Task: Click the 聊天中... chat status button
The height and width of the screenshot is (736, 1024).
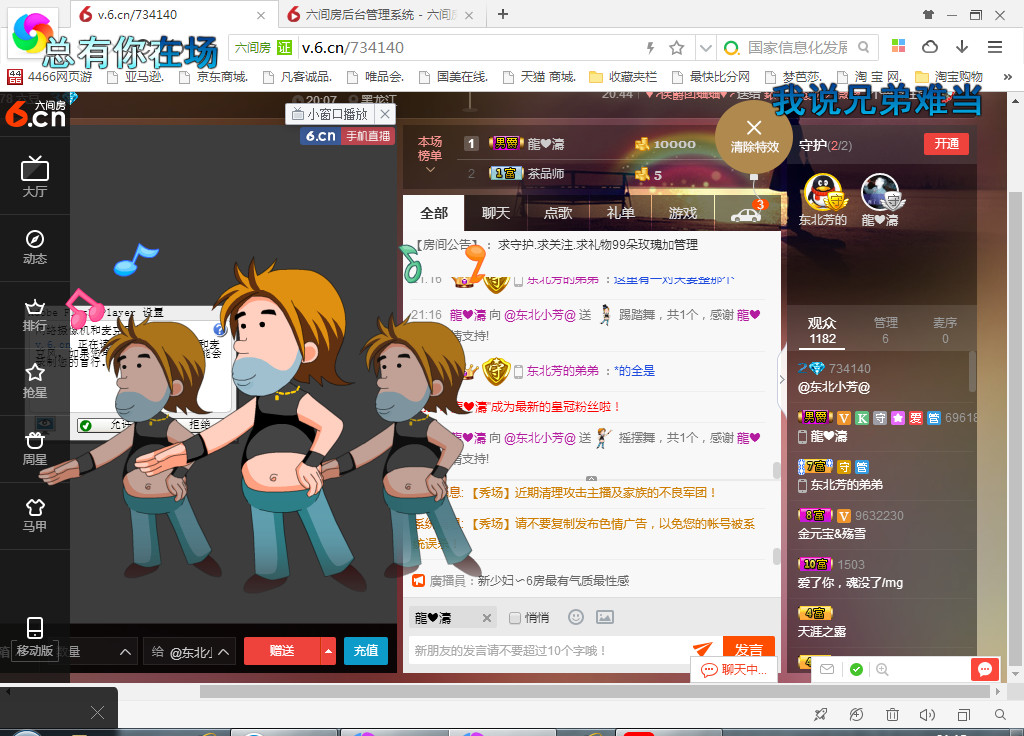Action: click(734, 669)
